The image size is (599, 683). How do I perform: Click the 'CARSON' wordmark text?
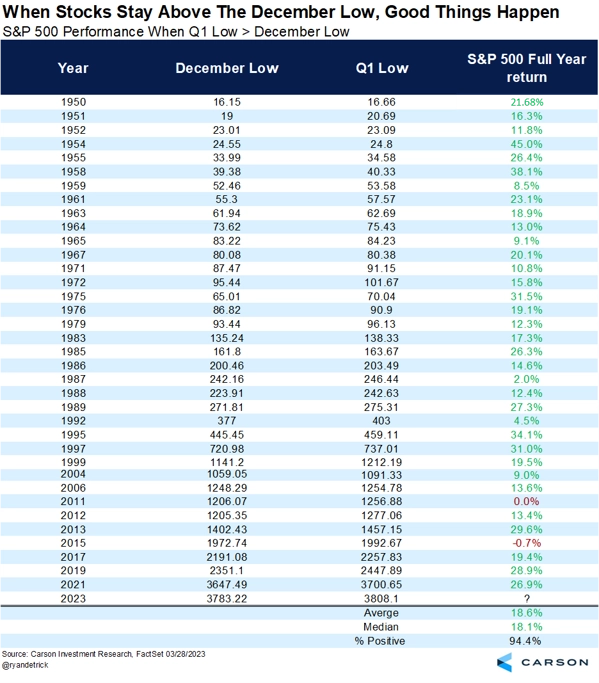point(555,663)
